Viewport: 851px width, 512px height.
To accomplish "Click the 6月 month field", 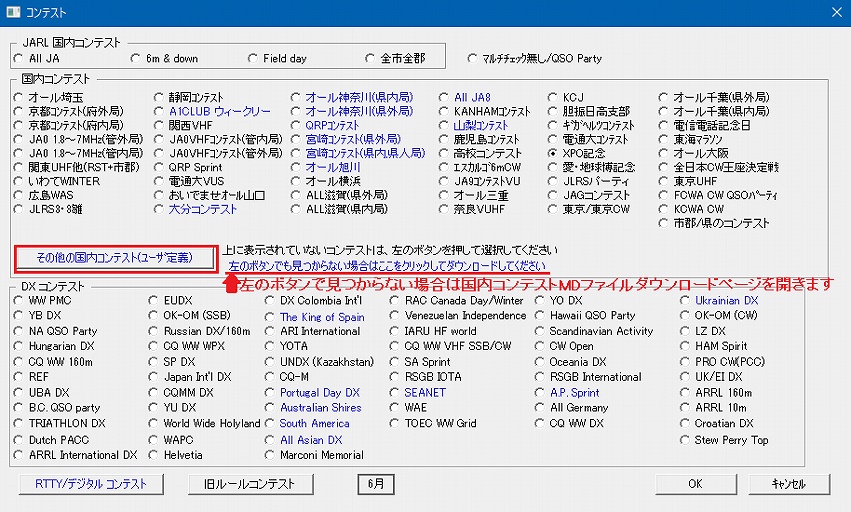I will point(375,484).
